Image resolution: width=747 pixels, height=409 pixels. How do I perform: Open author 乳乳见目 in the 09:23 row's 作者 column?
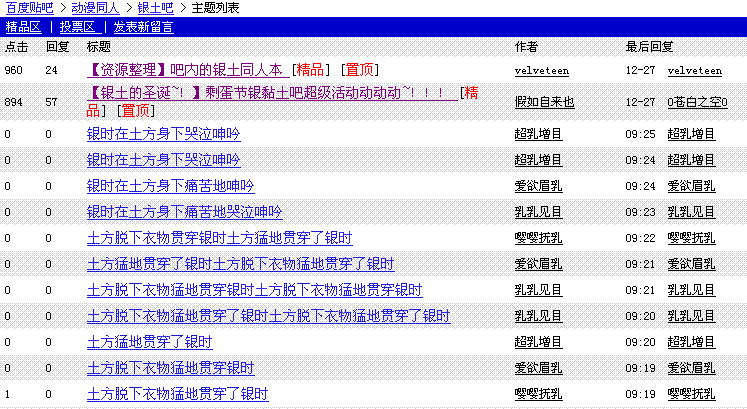tap(538, 212)
